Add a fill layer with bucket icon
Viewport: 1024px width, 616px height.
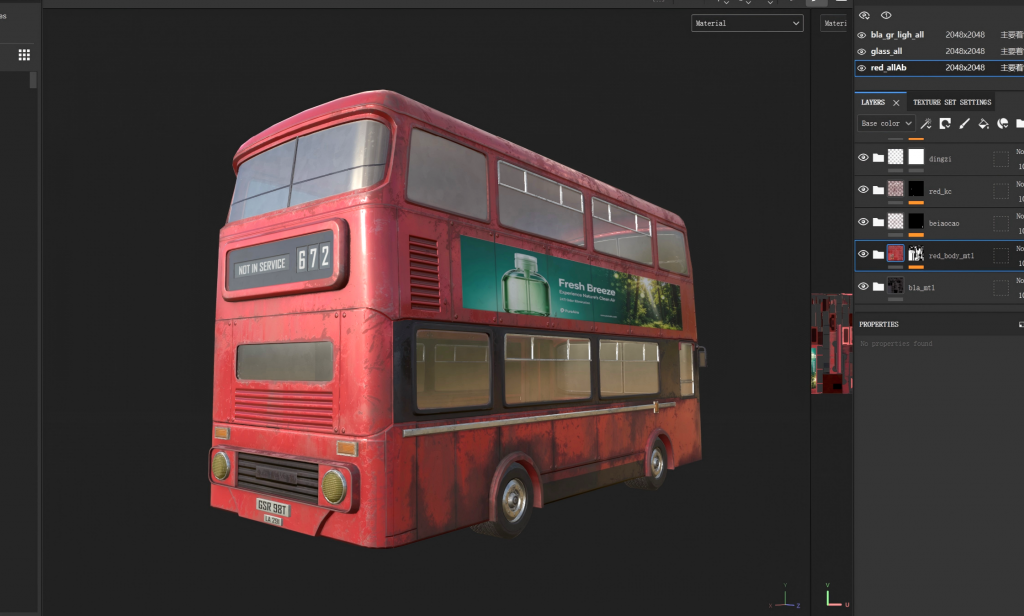tap(983, 123)
